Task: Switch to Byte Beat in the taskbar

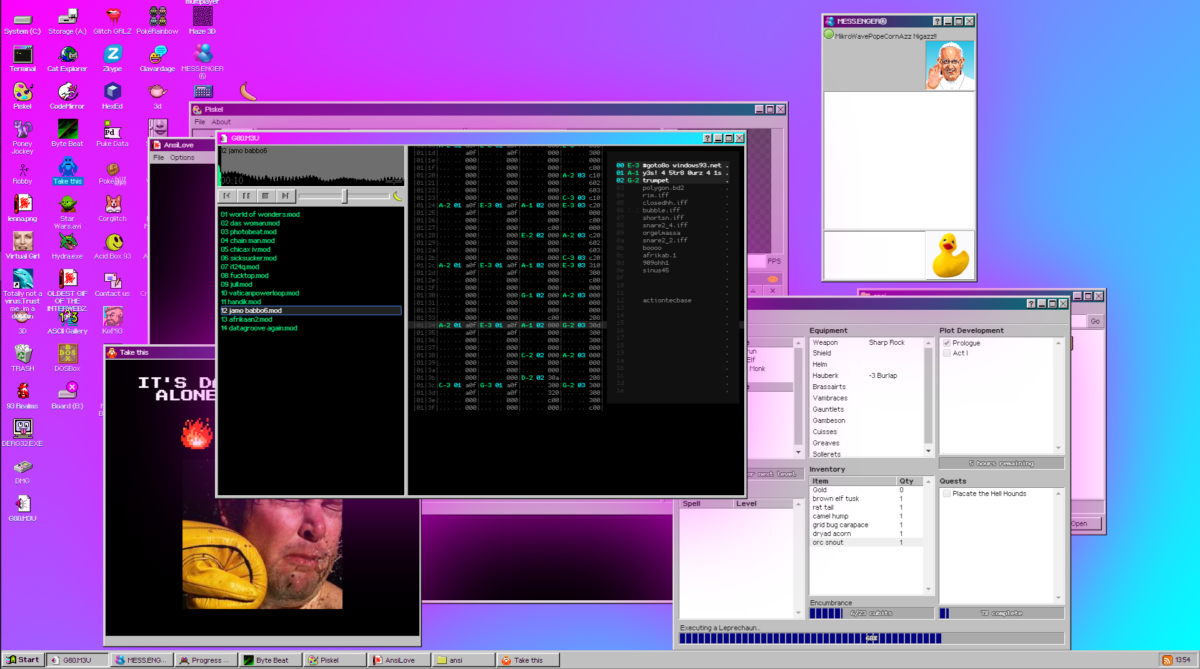Action: 272,660
